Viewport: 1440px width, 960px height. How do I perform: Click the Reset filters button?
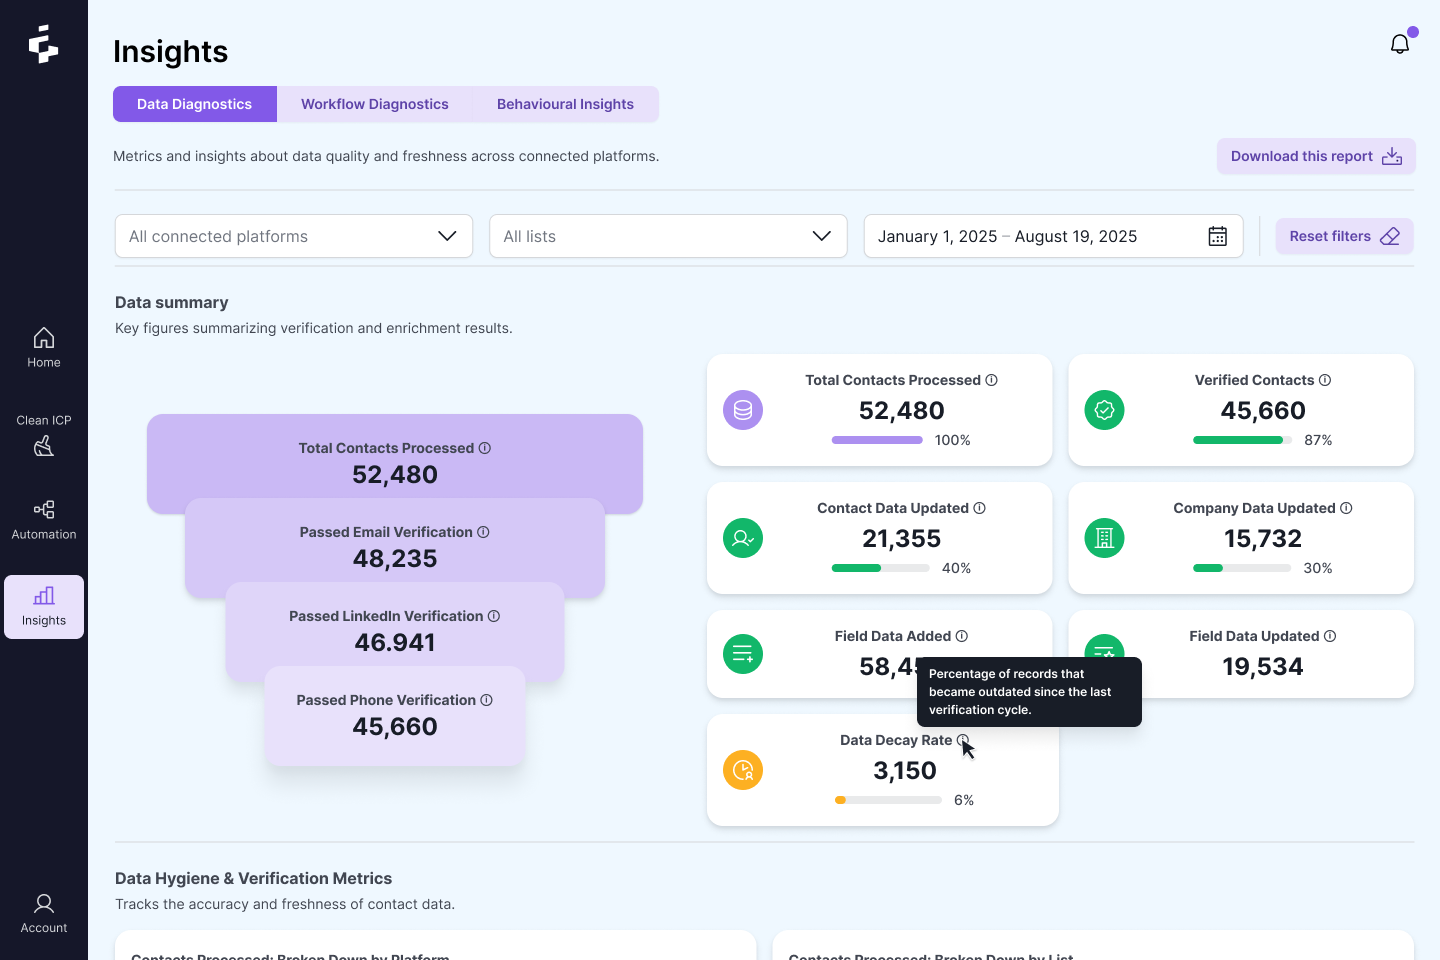click(1344, 236)
